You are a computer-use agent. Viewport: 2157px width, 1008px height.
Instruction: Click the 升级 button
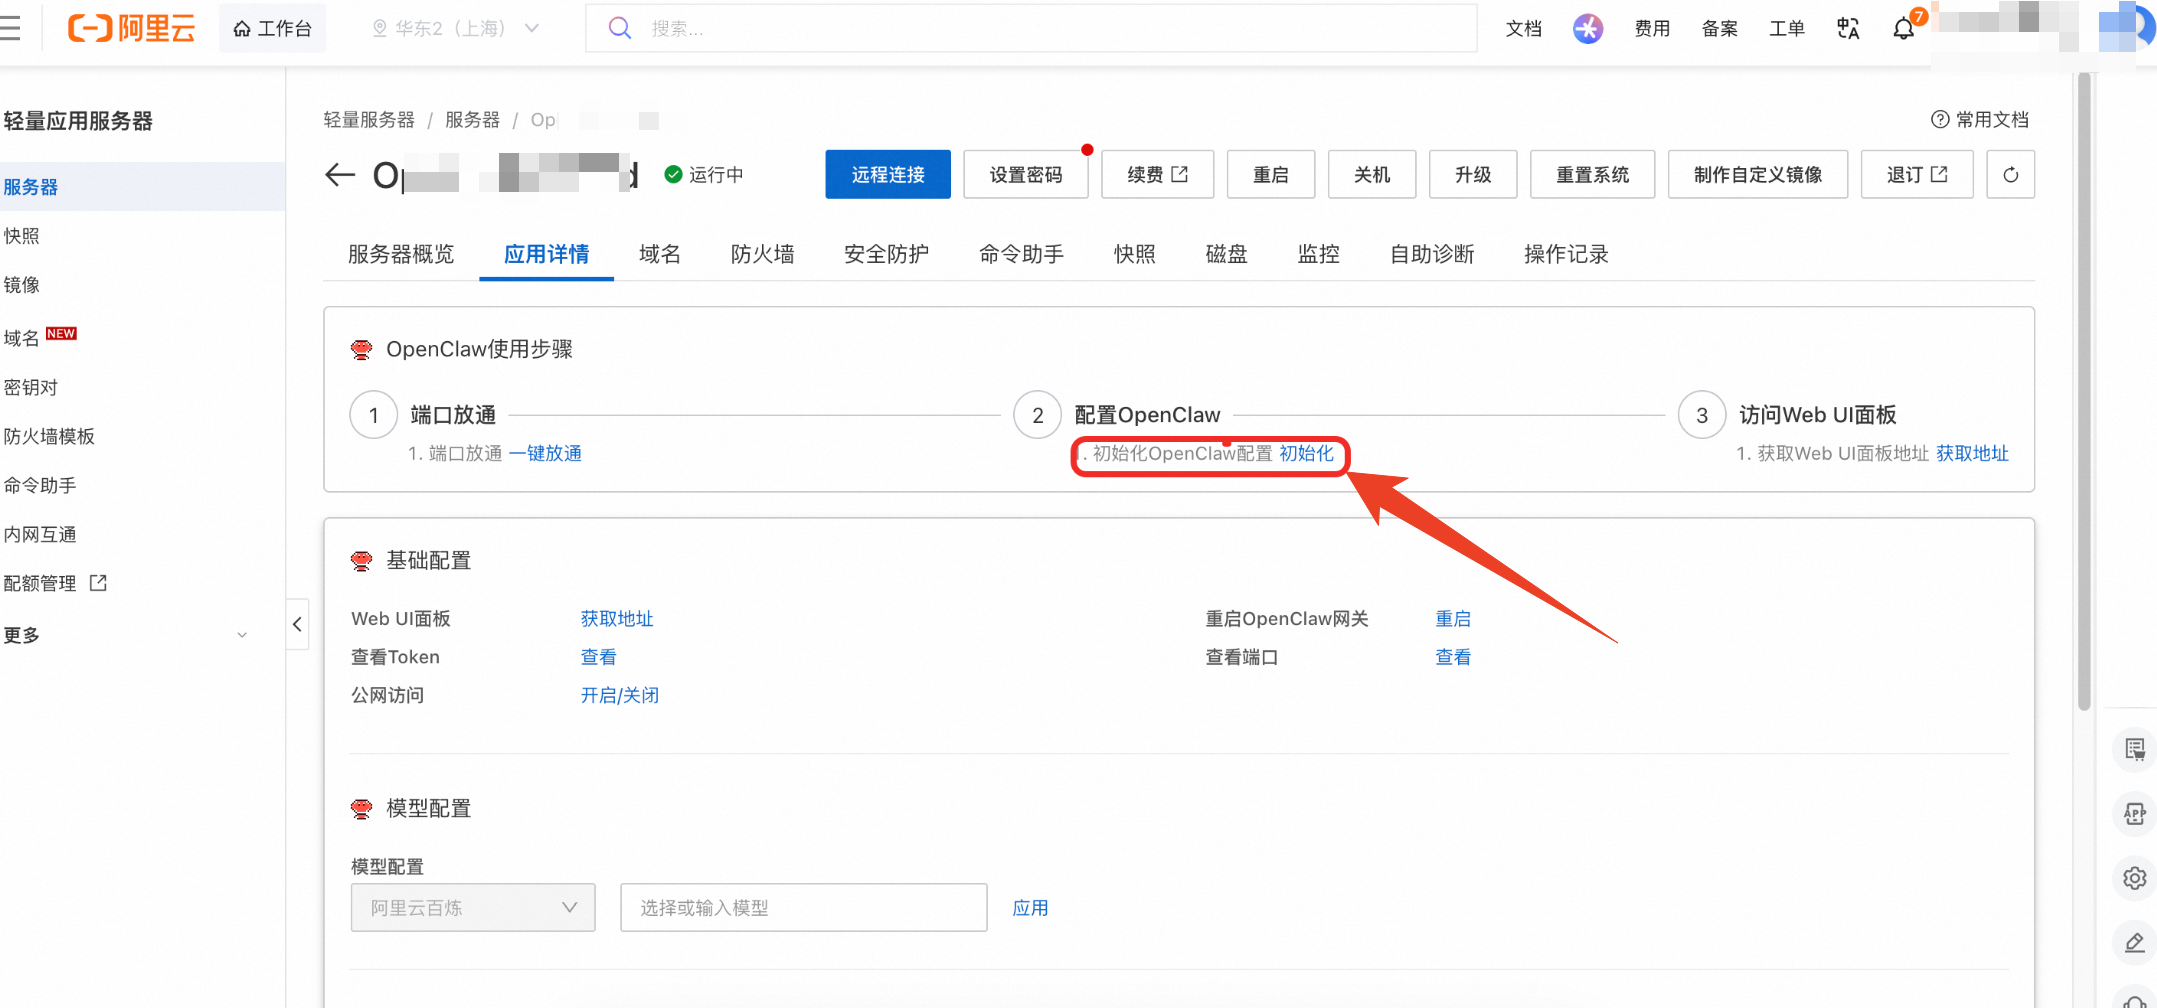coord(1473,175)
